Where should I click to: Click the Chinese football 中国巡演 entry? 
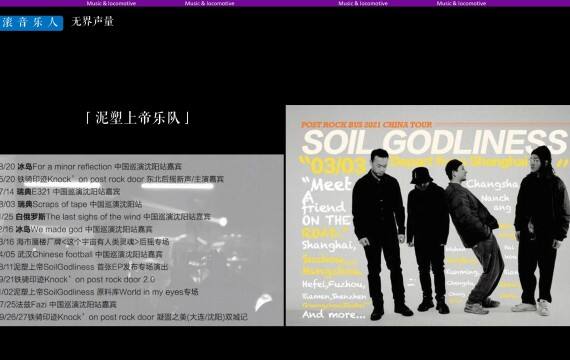click(x=81, y=254)
